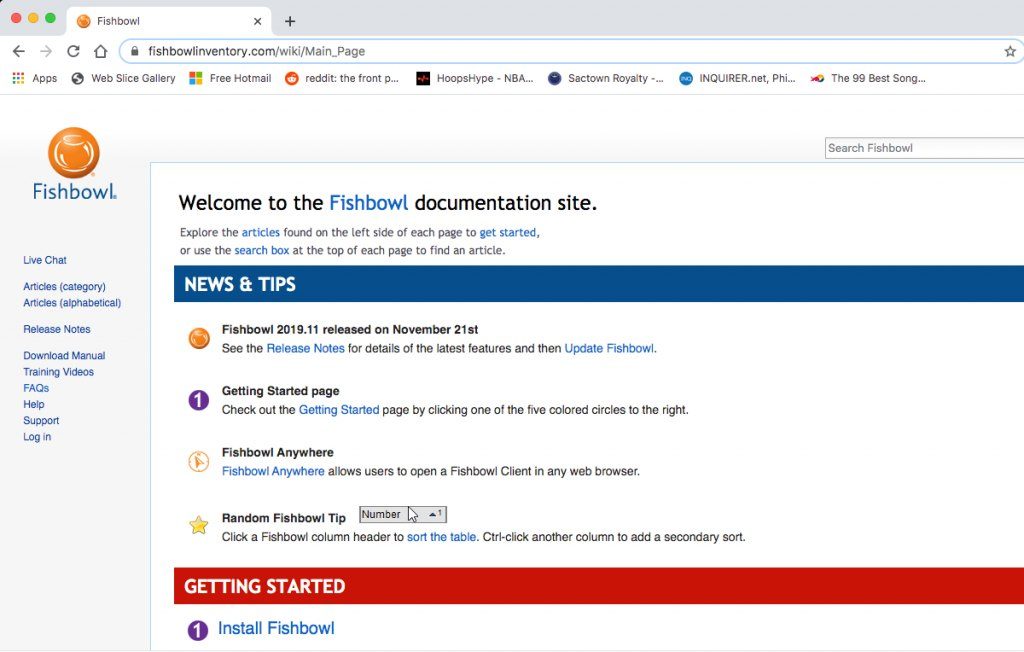Click the yellow star beside Random Fishbowl Tip
The width and height of the screenshot is (1024, 652).
tap(197, 523)
